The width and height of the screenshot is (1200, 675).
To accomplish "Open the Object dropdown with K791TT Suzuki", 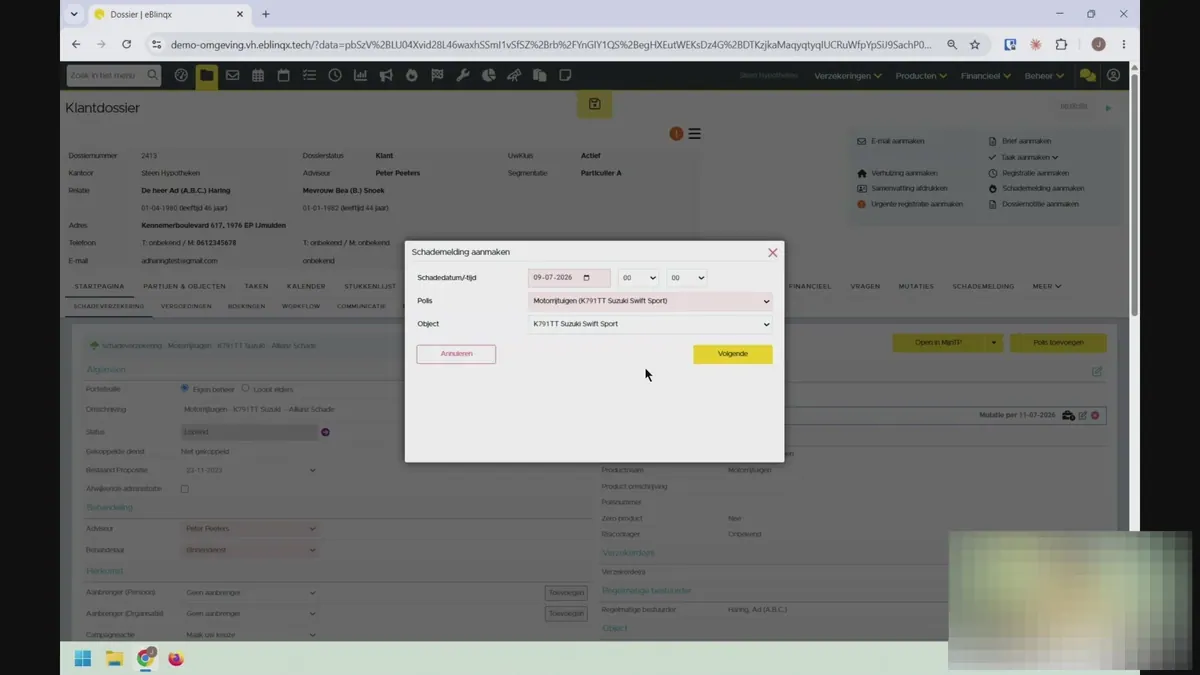I will pyautogui.click(x=650, y=324).
